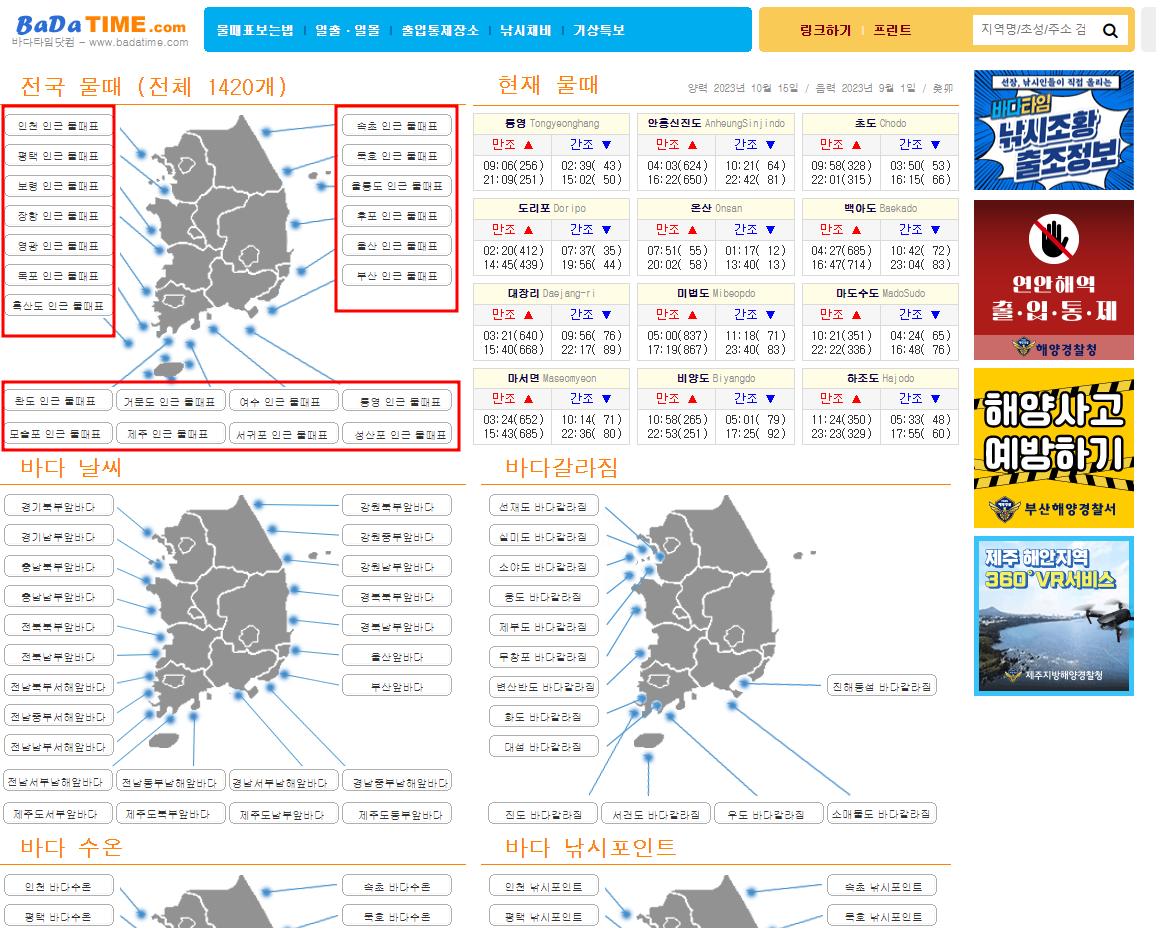The height and width of the screenshot is (928, 1156).
Task: Click the 통영 Tongyeonghang tide card title
Action: click(551, 123)
